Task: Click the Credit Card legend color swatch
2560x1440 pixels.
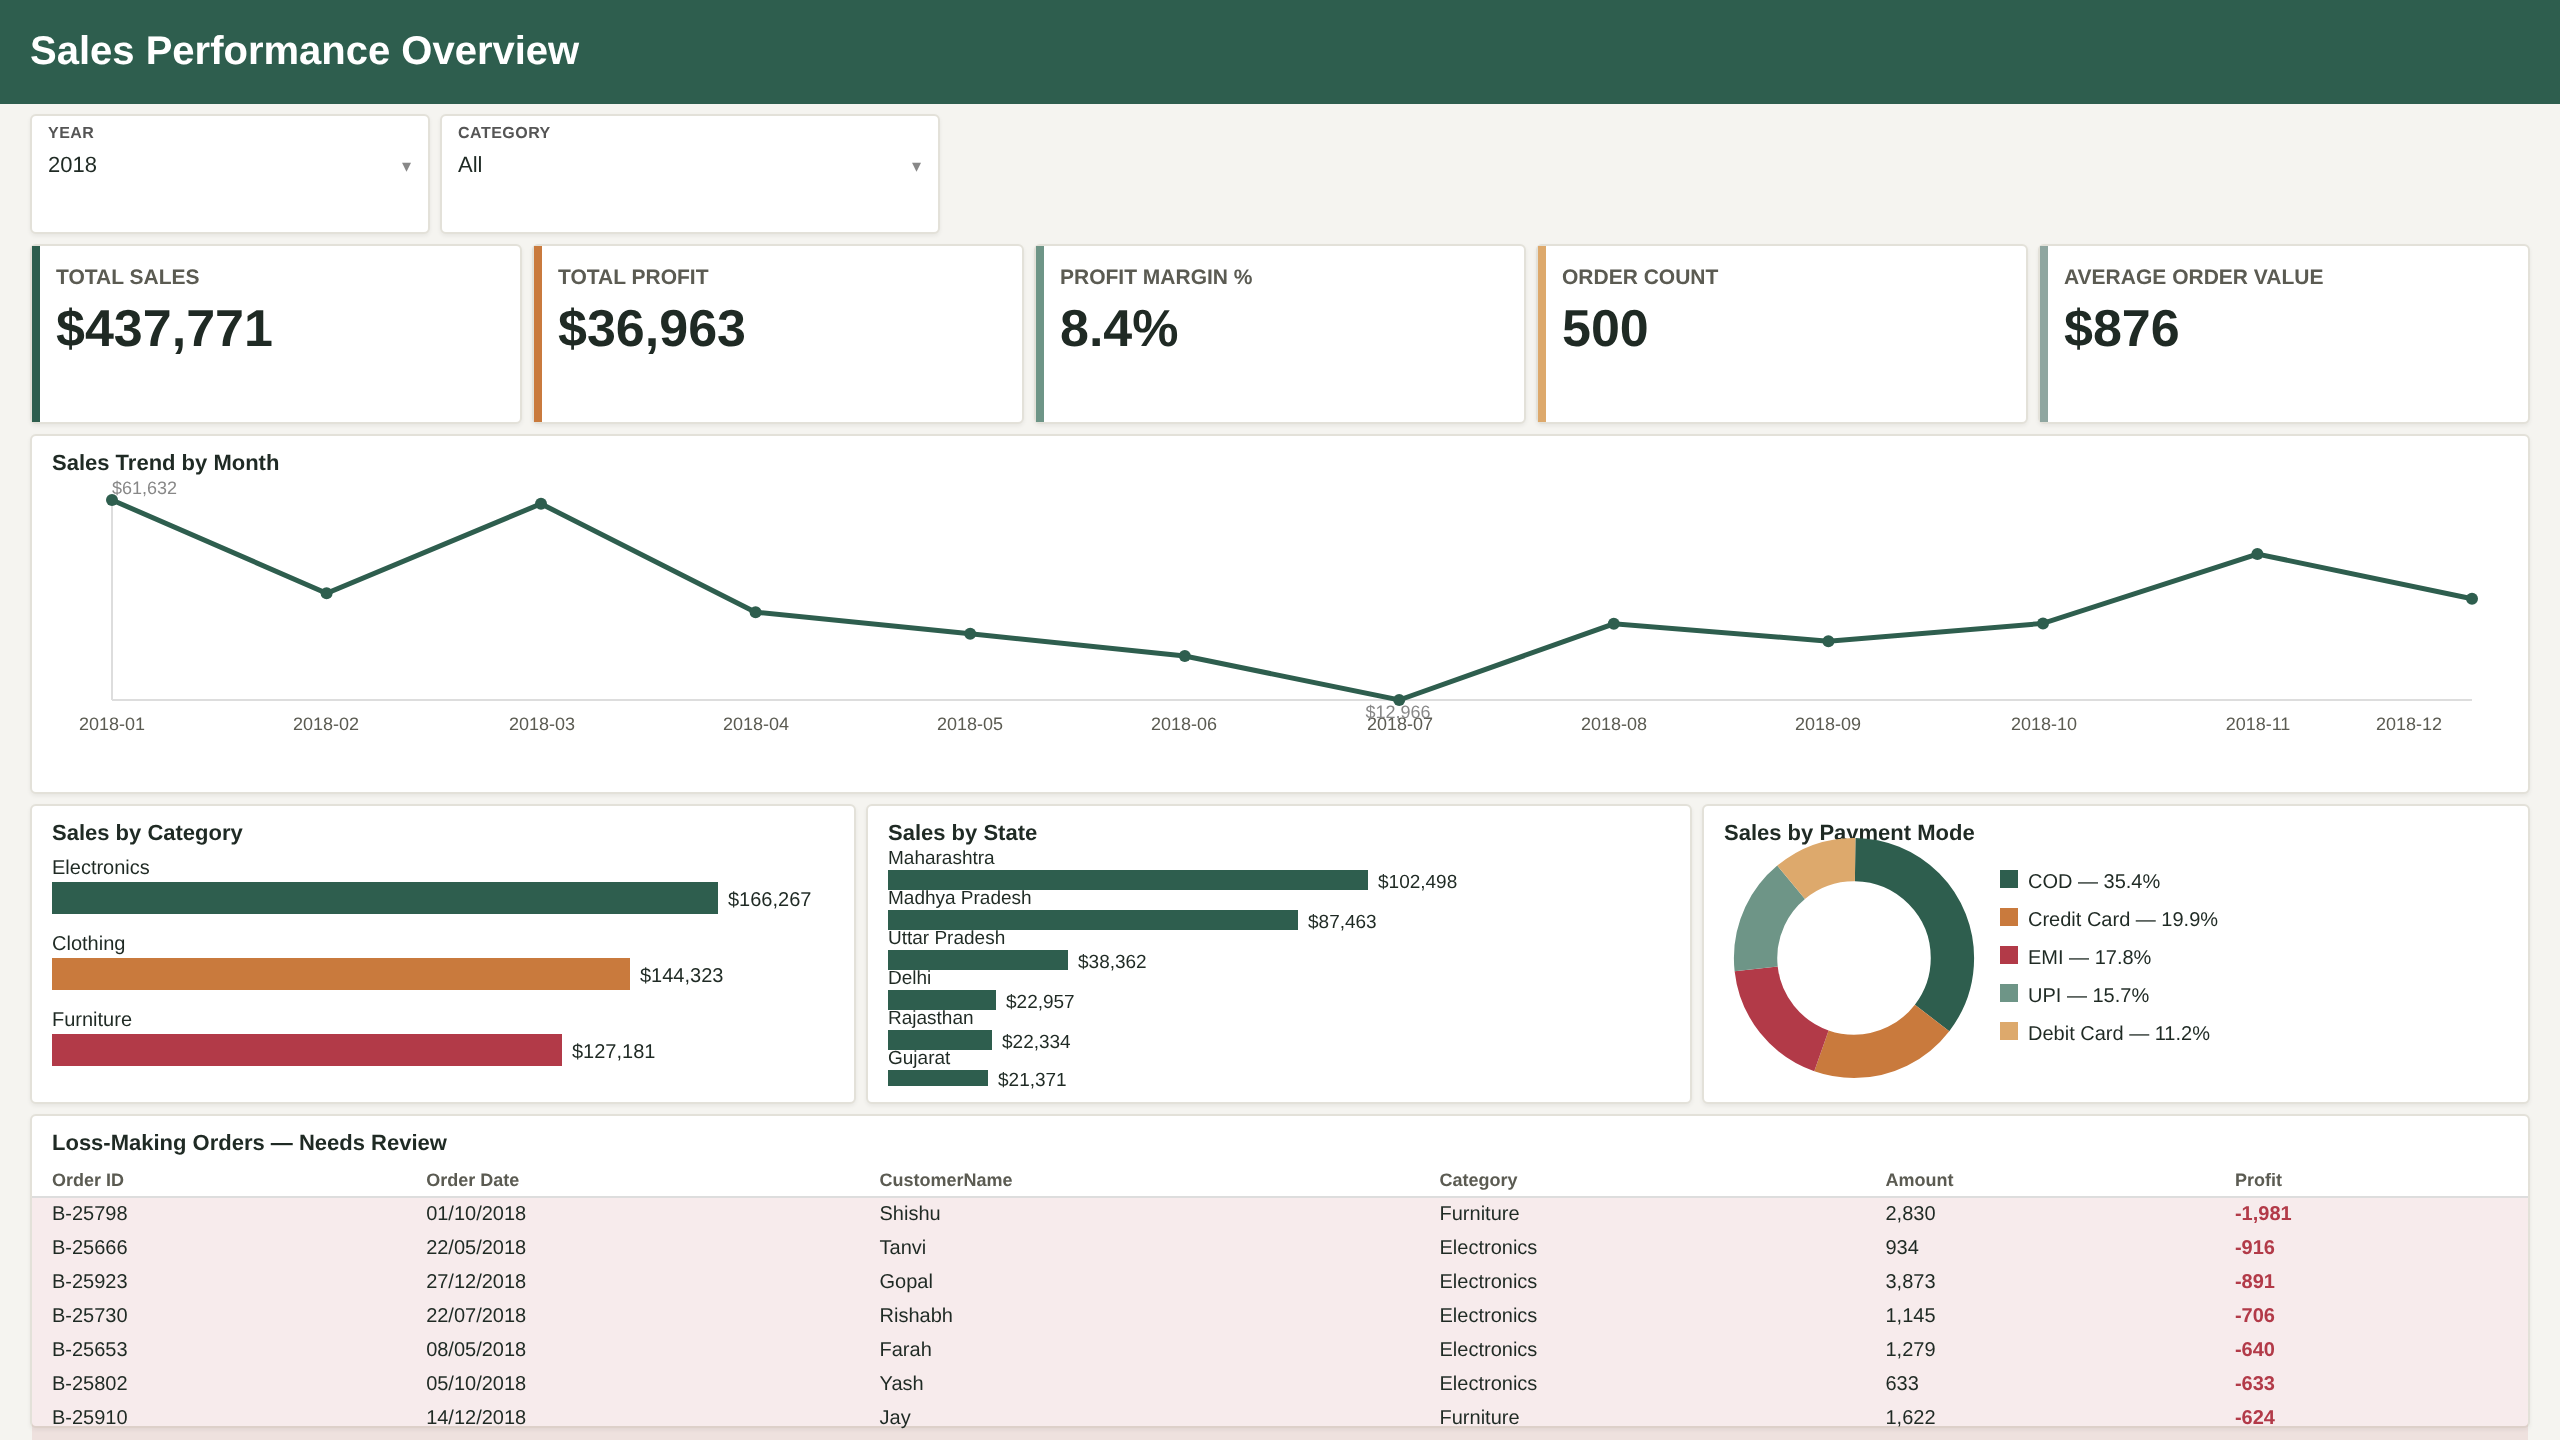Action: click(2009, 917)
